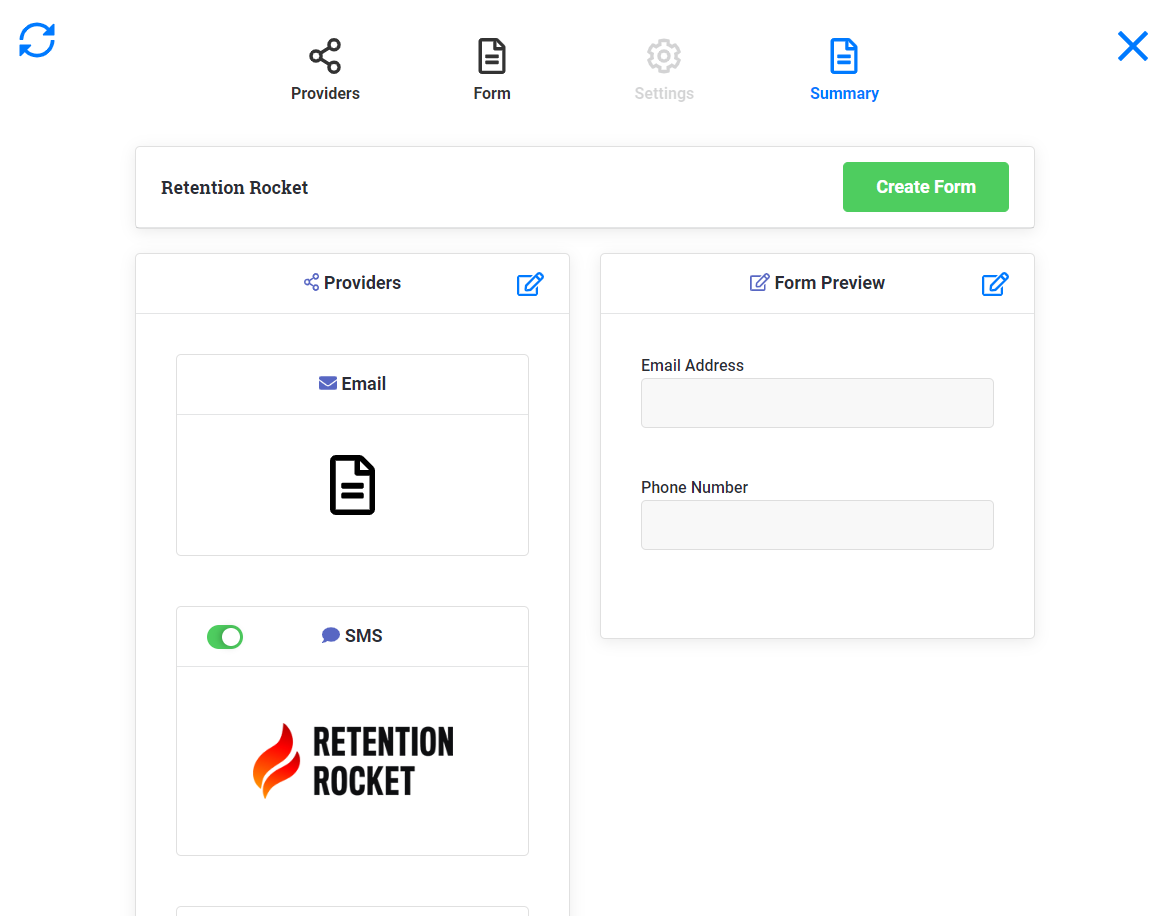1165x916 pixels.
Task: Click the chat bubble icon next to SMS
Action: (331, 635)
